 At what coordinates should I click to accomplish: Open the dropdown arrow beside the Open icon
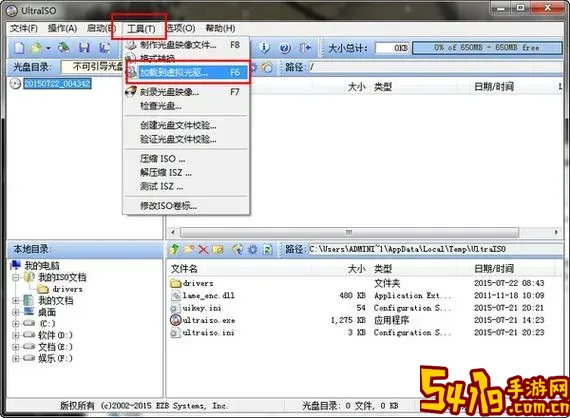coord(48,48)
